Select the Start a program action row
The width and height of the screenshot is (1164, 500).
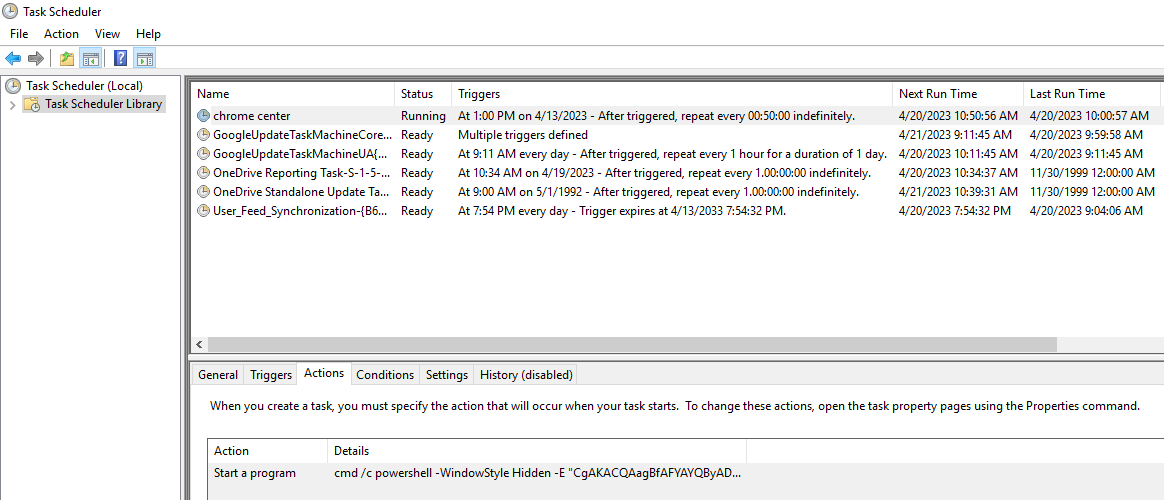(477, 473)
